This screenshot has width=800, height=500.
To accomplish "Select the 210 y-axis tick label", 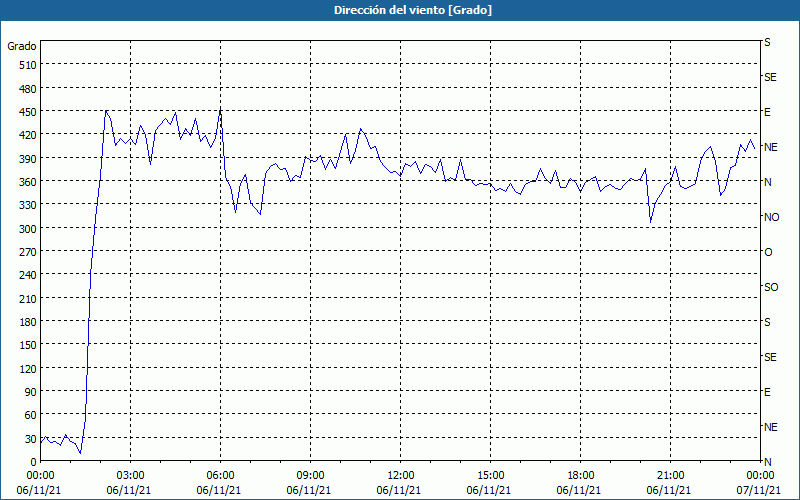I will 28,299.
